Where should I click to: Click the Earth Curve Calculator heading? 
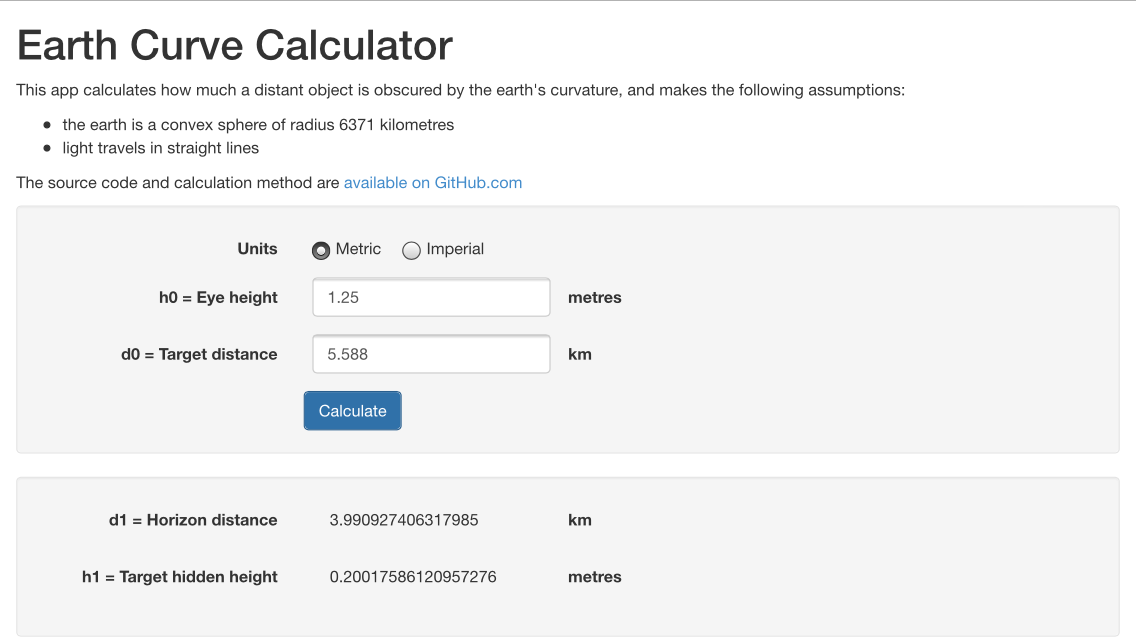pos(235,46)
